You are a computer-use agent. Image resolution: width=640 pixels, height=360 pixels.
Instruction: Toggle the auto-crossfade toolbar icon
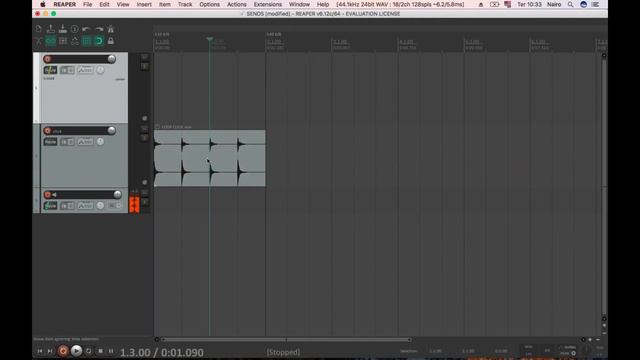[x=38, y=41]
